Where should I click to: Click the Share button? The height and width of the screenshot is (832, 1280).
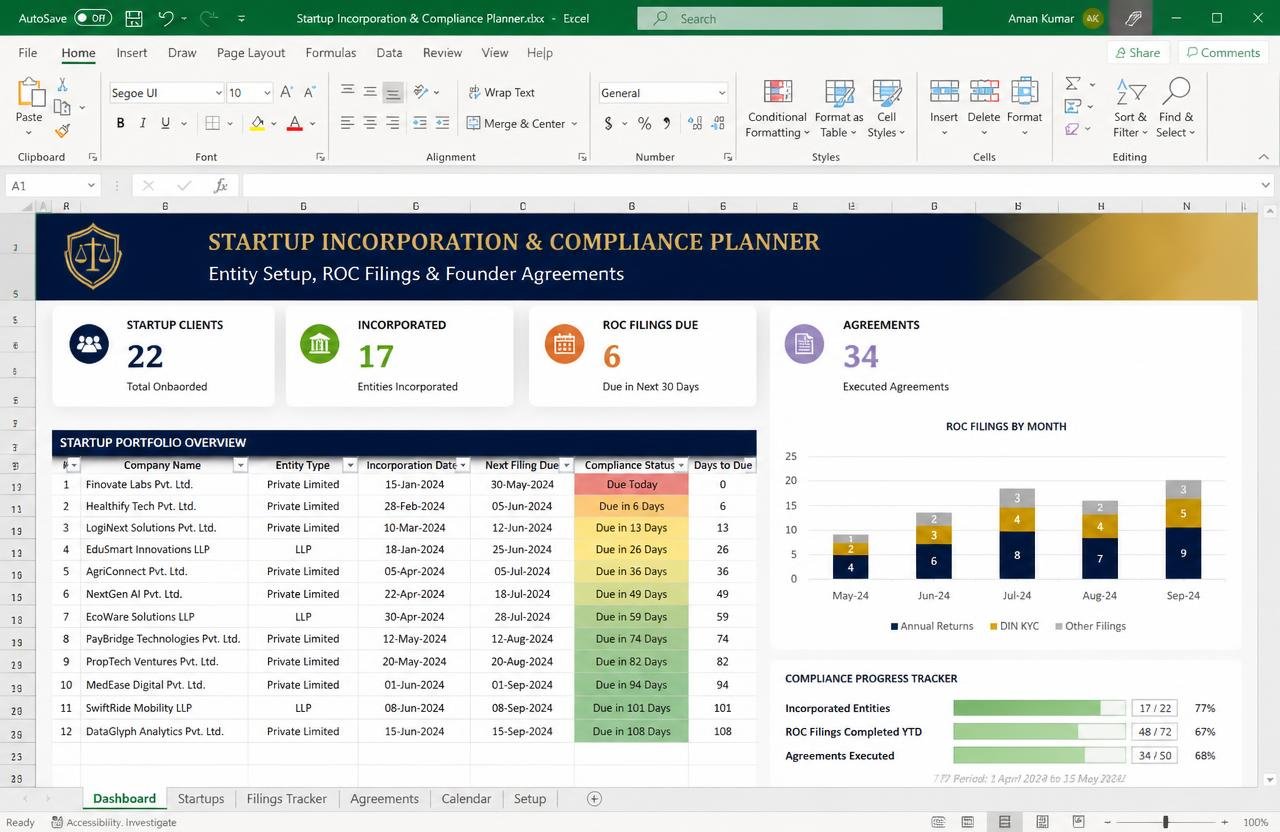click(1136, 53)
